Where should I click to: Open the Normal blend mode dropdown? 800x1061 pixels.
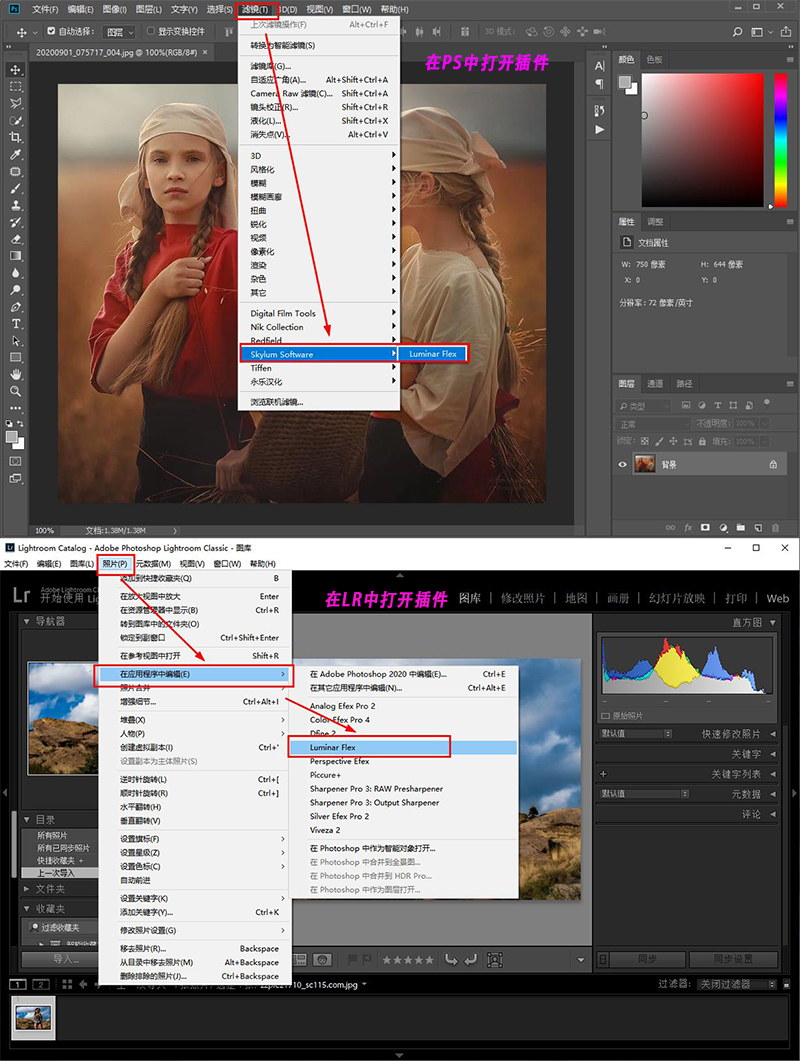tap(652, 424)
